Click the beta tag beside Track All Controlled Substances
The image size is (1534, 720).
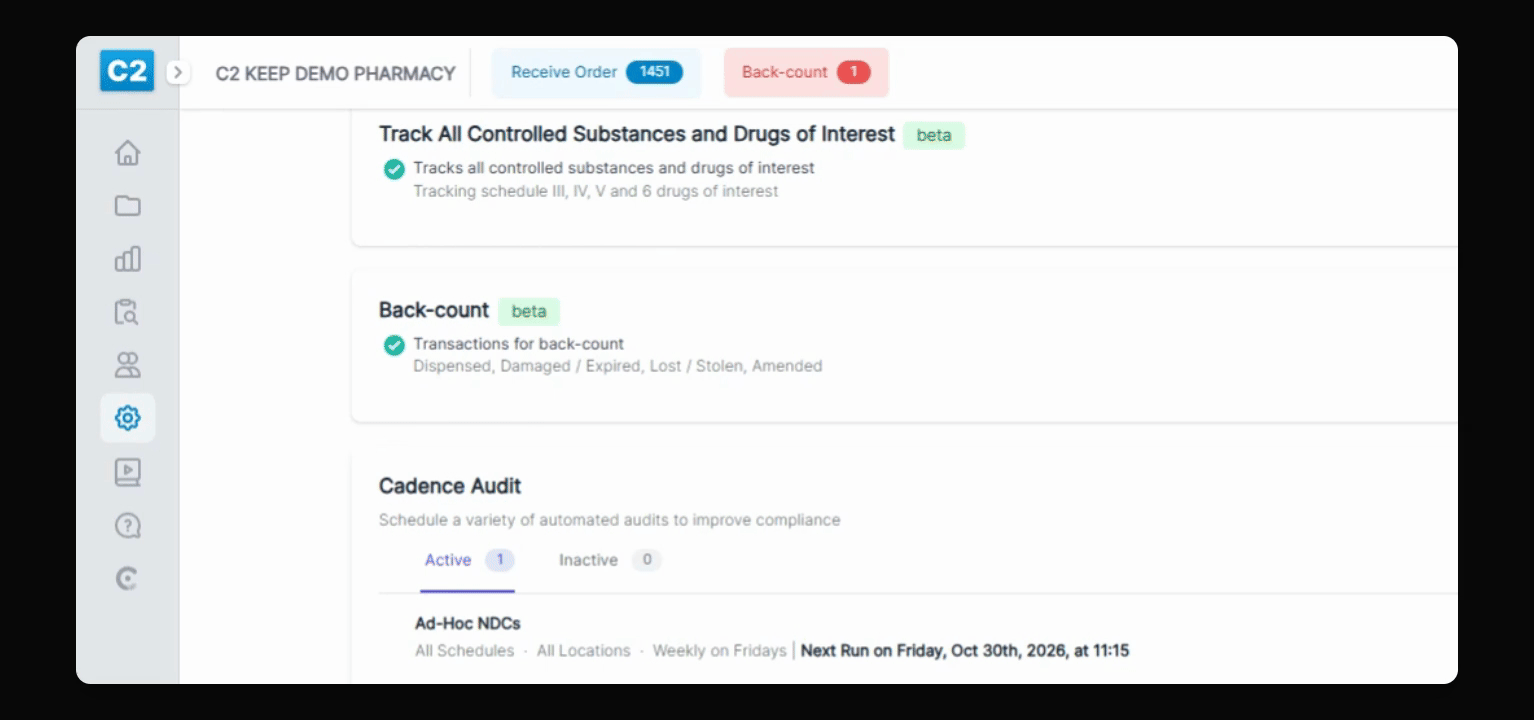pyautogui.click(x=934, y=135)
